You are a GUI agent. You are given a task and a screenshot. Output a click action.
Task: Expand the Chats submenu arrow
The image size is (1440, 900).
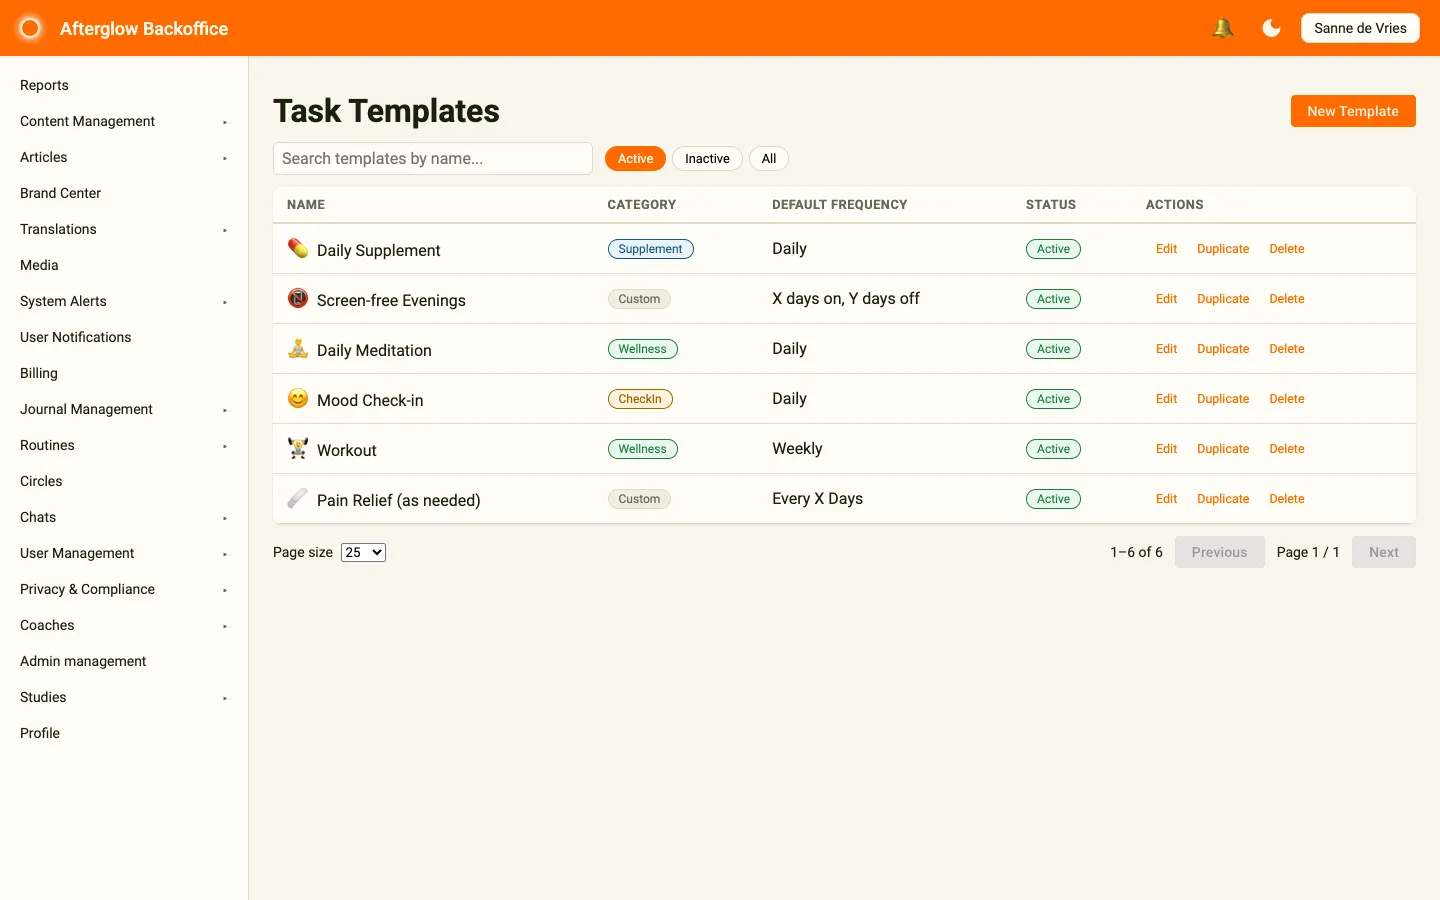pos(225,518)
